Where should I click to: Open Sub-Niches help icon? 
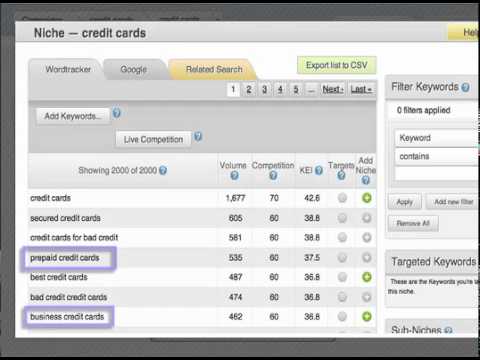(x=449, y=330)
